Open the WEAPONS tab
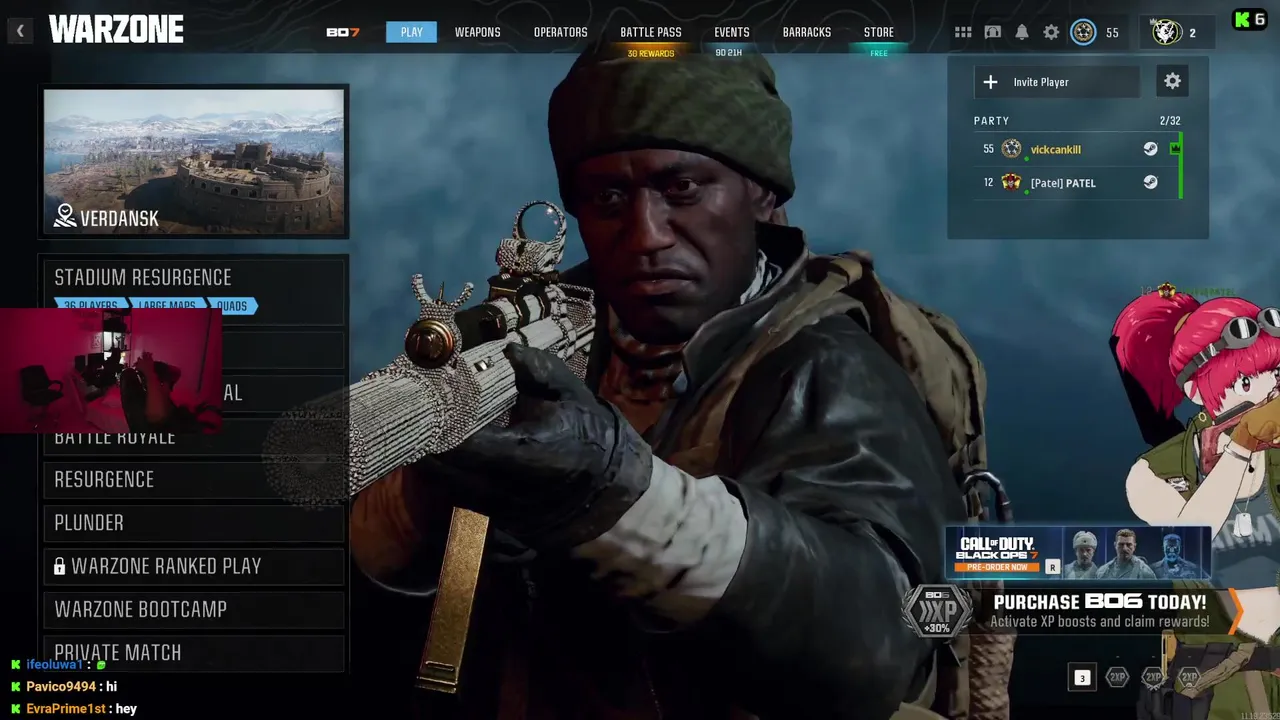 pos(477,32)
